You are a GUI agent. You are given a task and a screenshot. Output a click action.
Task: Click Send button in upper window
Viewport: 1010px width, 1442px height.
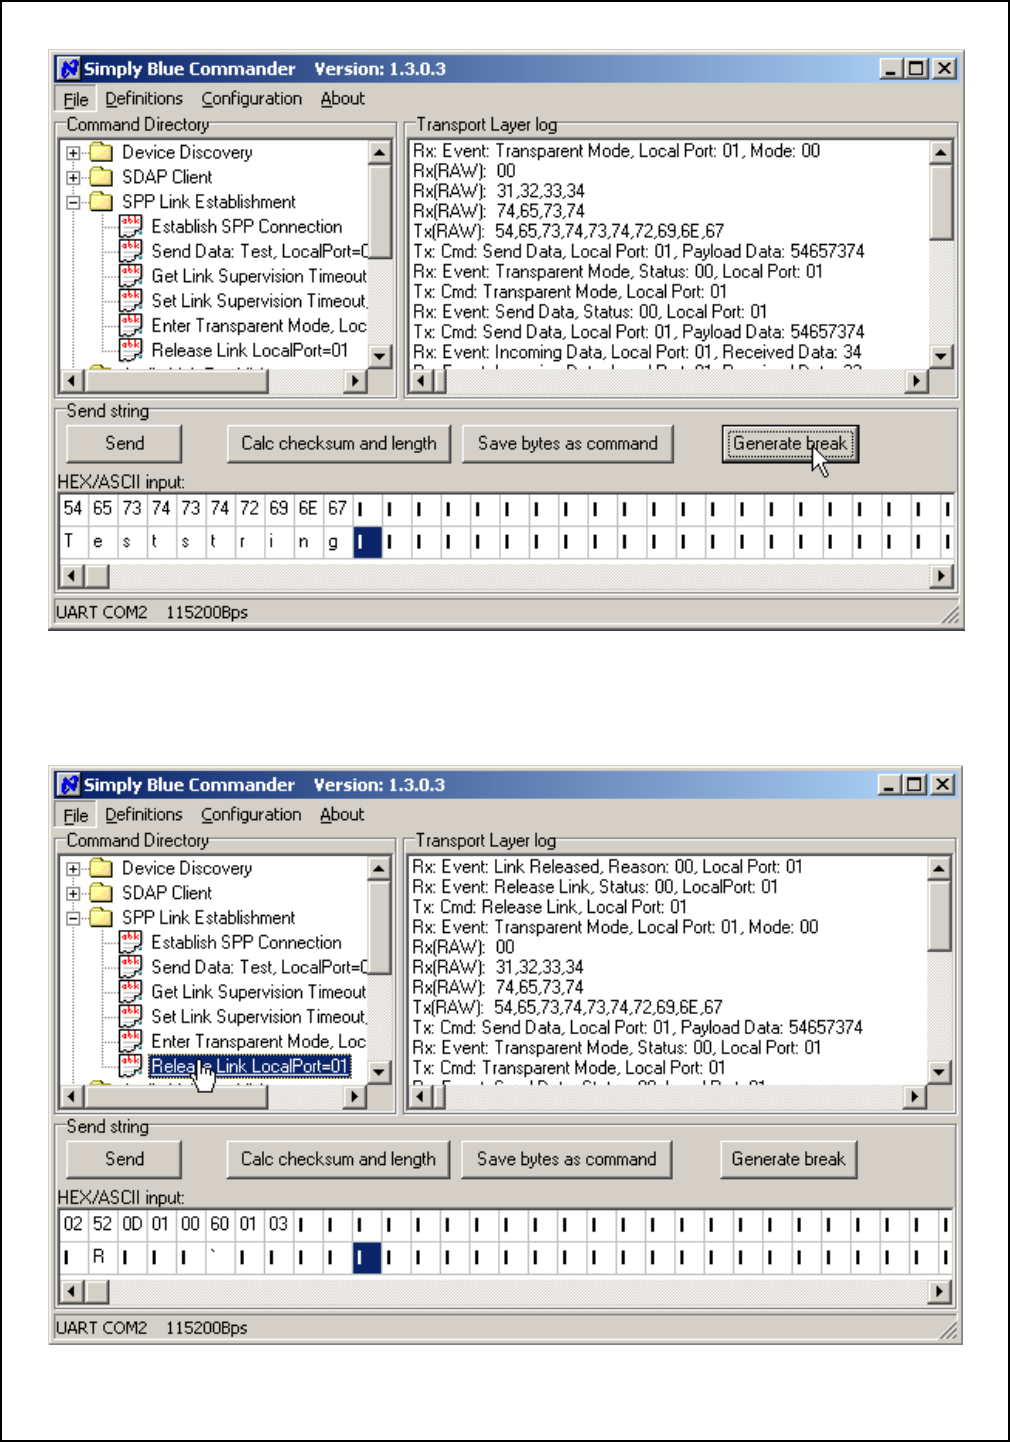click(x=124, y=443)
